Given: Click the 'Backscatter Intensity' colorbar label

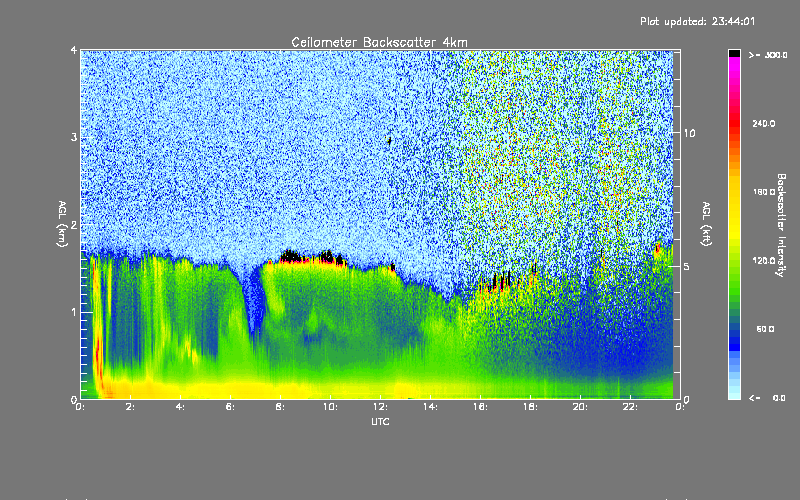Looking at the screenshot, I should click(x=781, y=225).
